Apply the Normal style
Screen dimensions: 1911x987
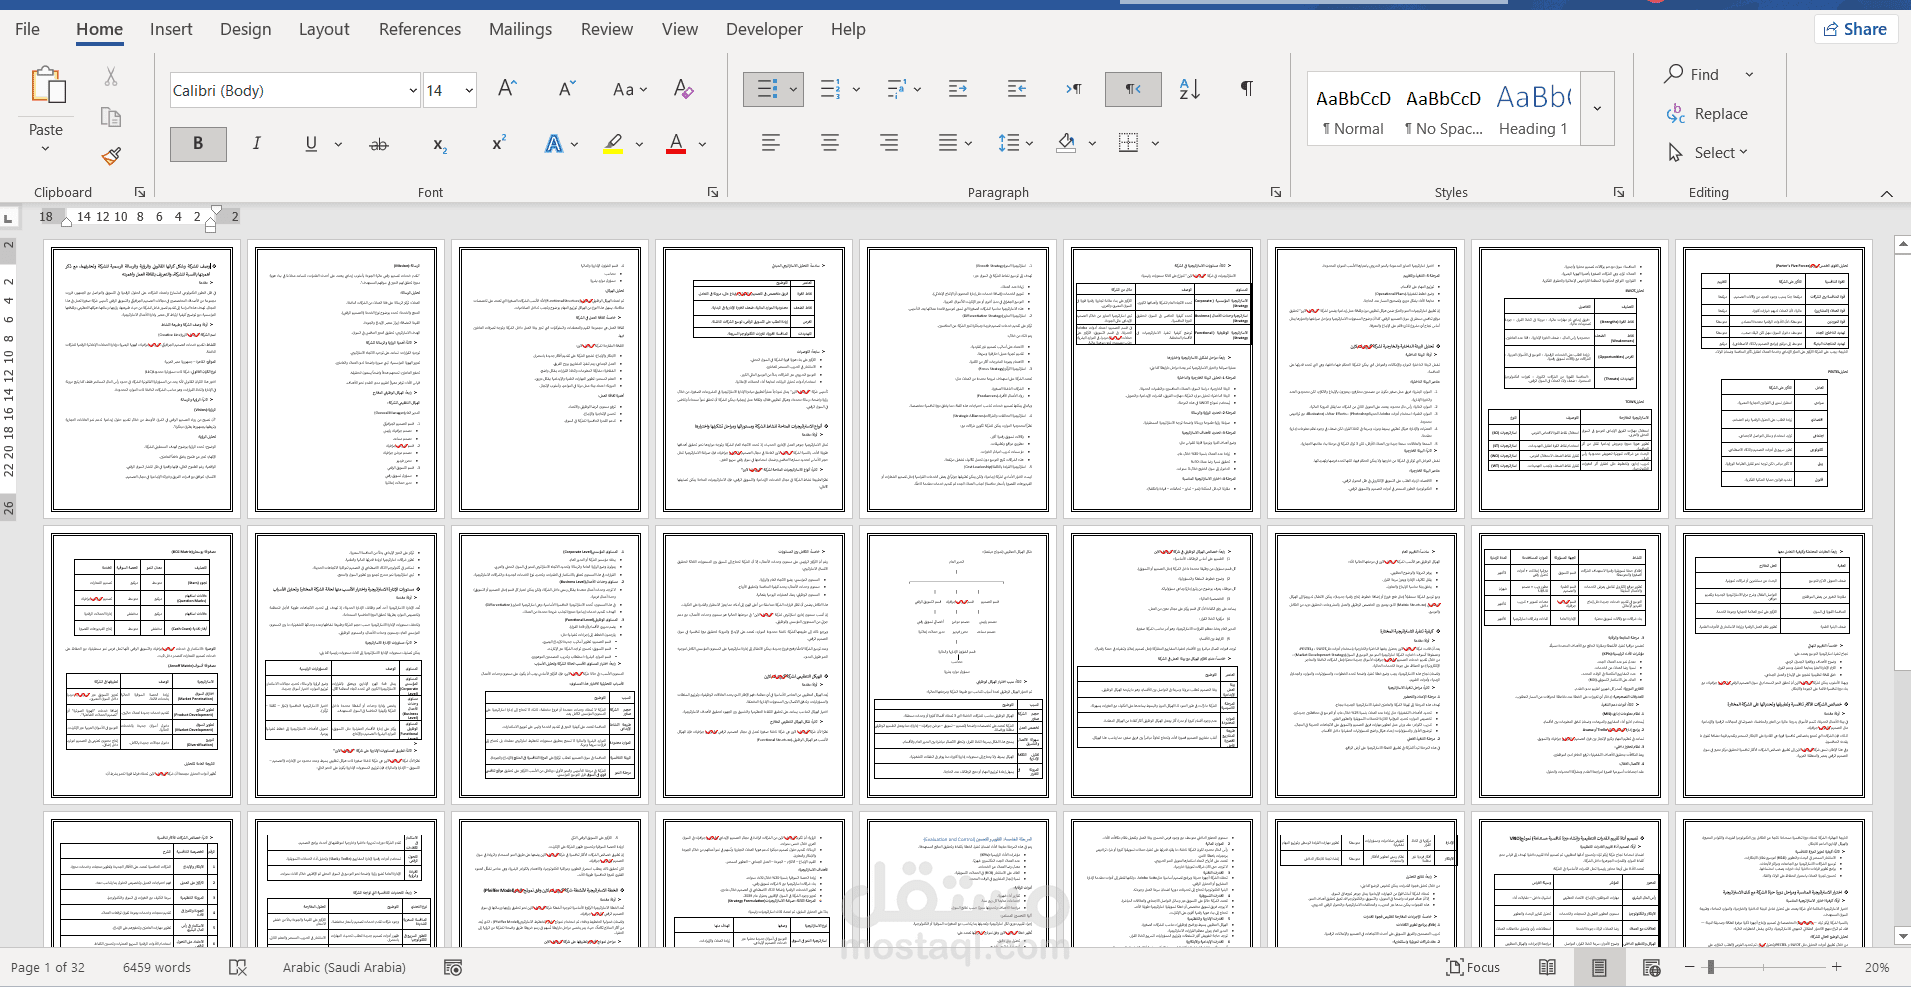(x=1353, y=110)
